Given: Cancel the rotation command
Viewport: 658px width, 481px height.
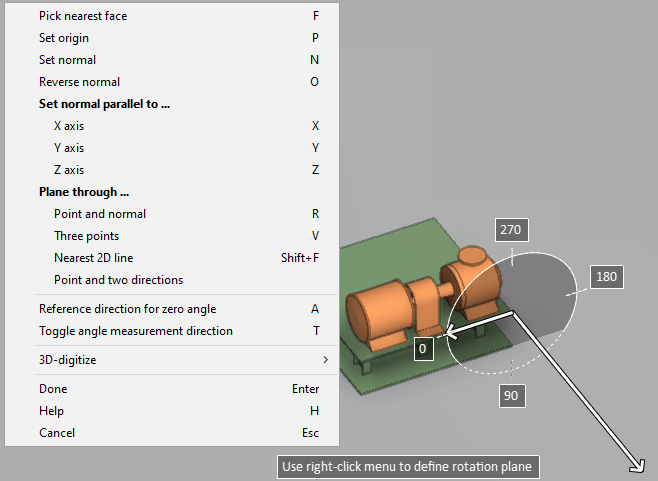Looking at the screenshot, I should pos(56,433).
